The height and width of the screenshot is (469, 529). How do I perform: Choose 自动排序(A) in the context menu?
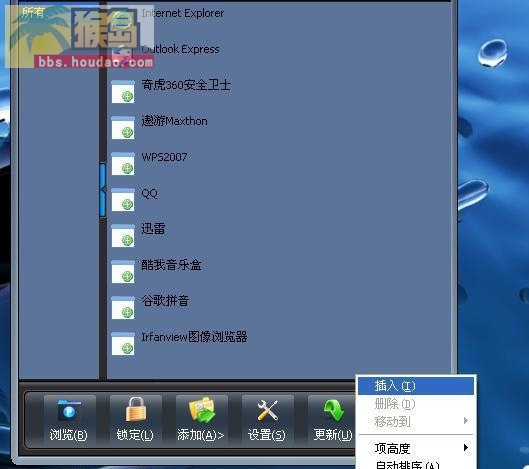pyautogui.click(x=416, y=464)
